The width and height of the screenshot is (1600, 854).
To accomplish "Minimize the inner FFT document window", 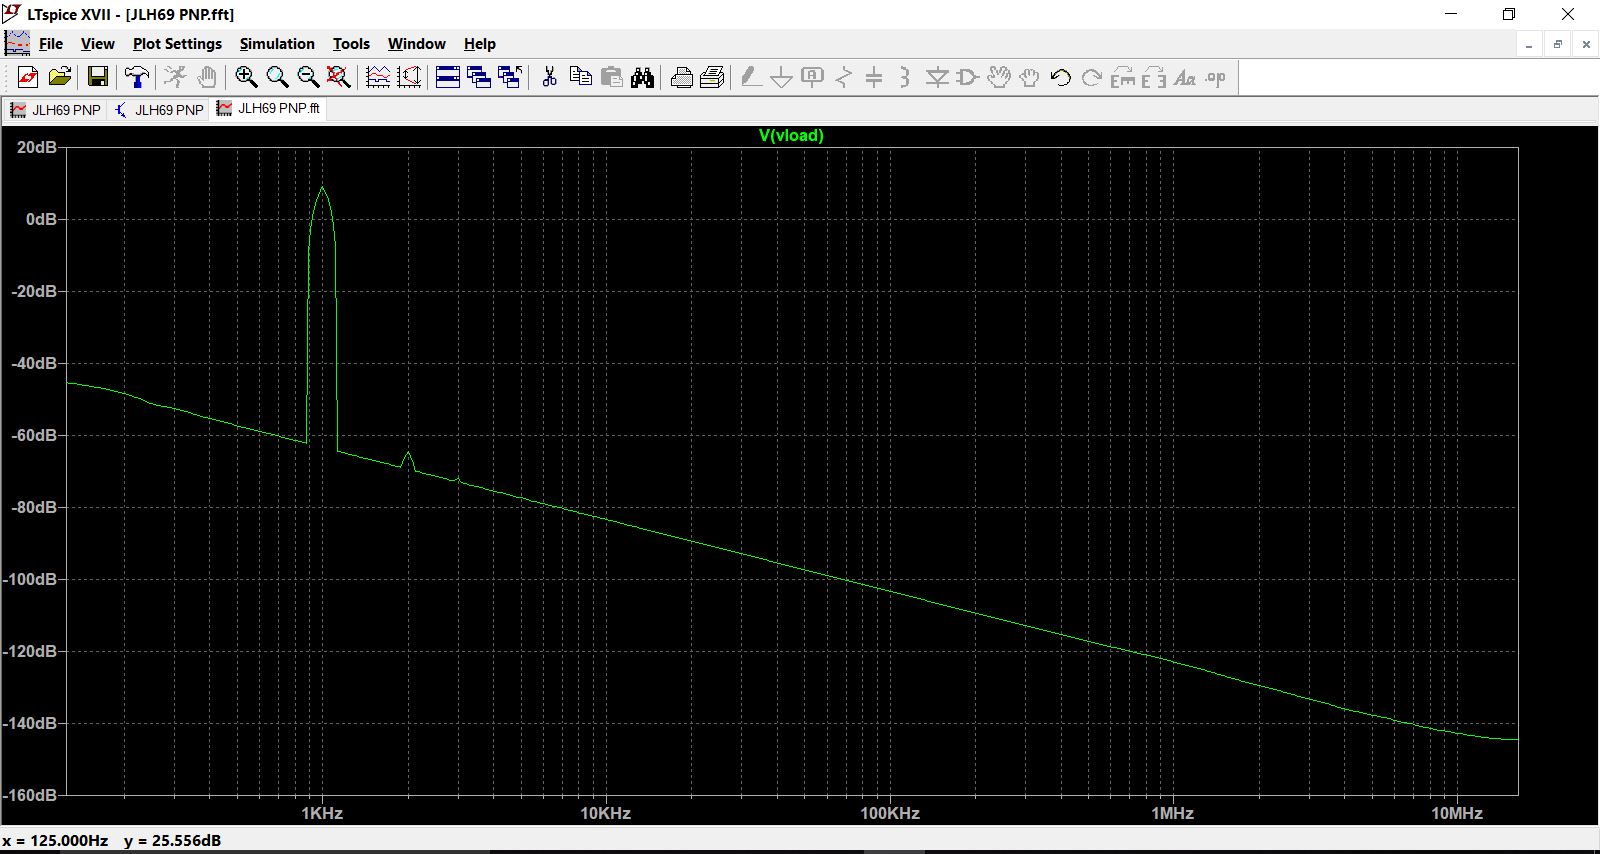I will pos(1529,44).
